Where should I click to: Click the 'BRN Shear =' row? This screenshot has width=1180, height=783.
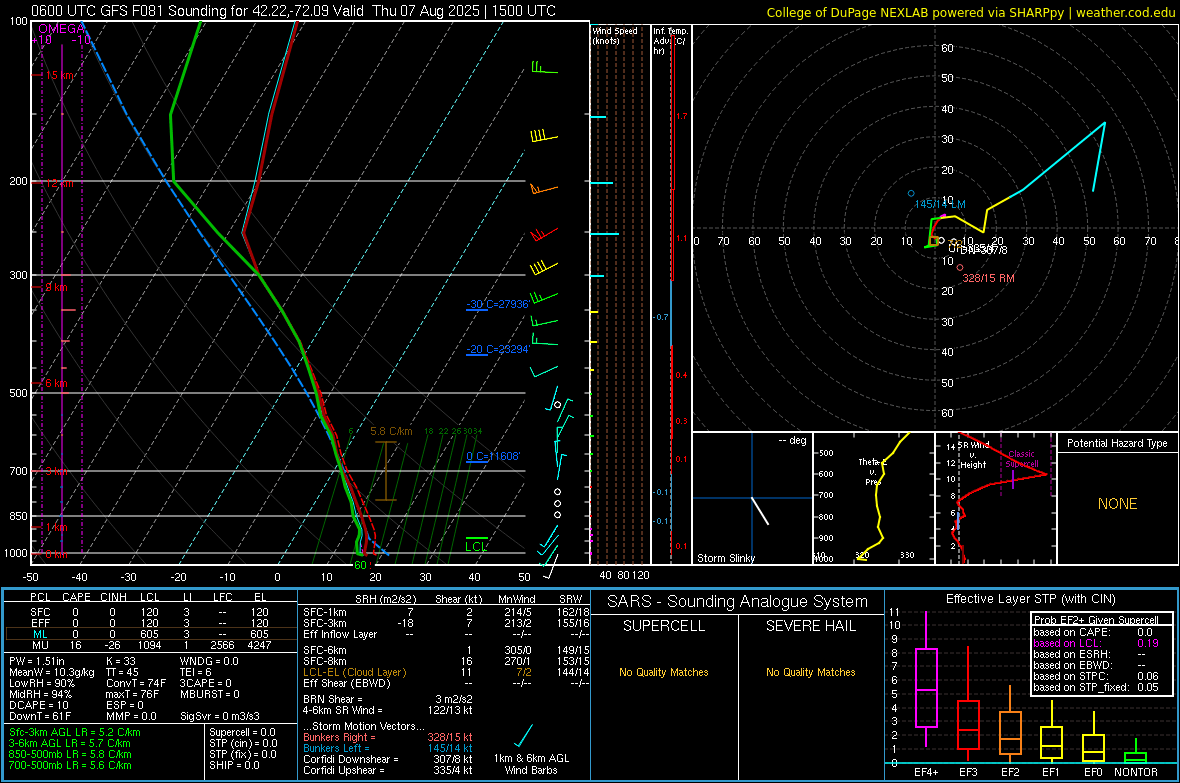388,699
